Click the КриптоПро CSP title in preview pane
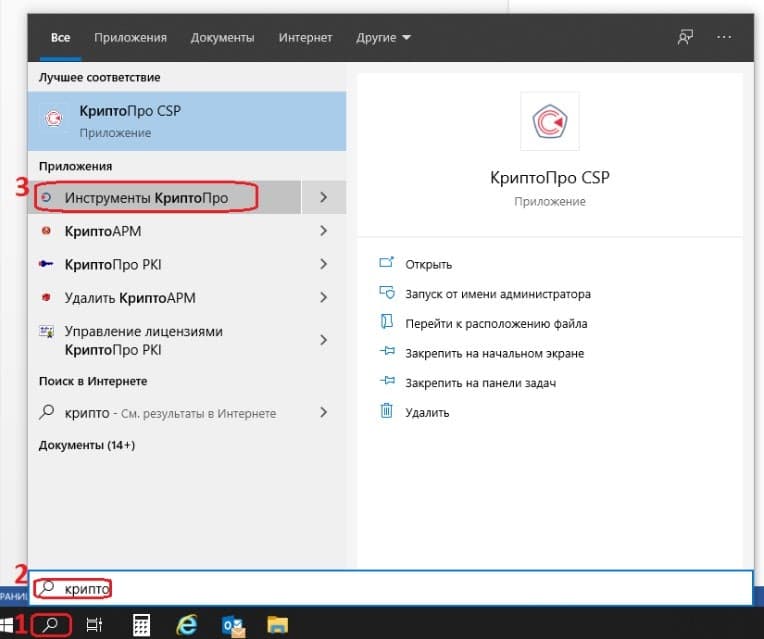The width and height of the screenshot is (764, 639). pyautogui.click(x=550, y=177)
